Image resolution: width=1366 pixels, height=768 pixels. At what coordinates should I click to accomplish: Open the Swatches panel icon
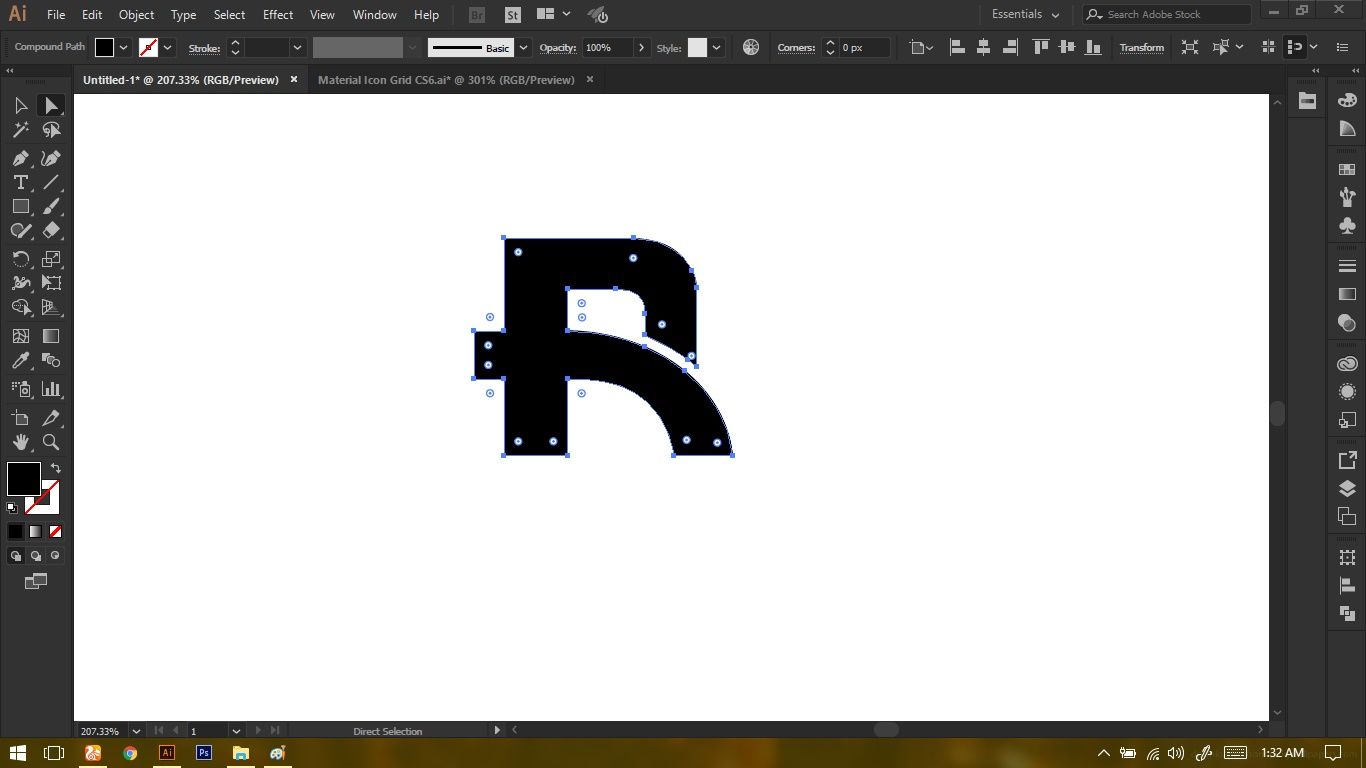(1347, 170)
